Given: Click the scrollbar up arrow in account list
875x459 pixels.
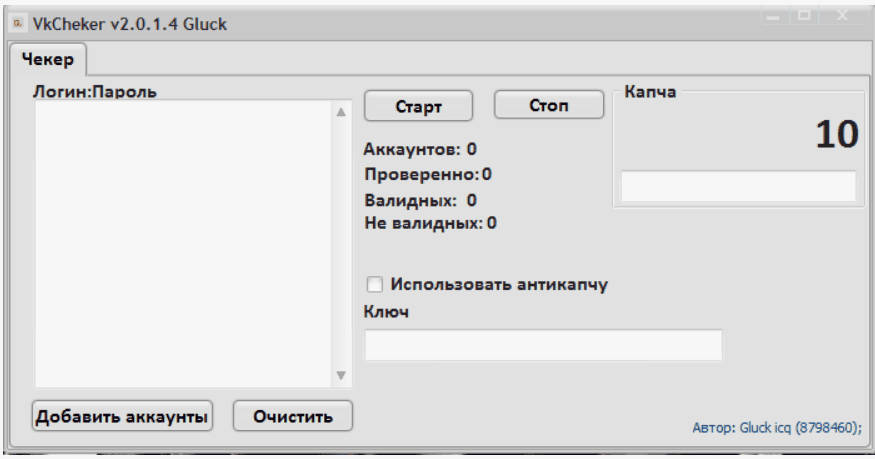Looking at the screenshot, I should pos(342,112).
